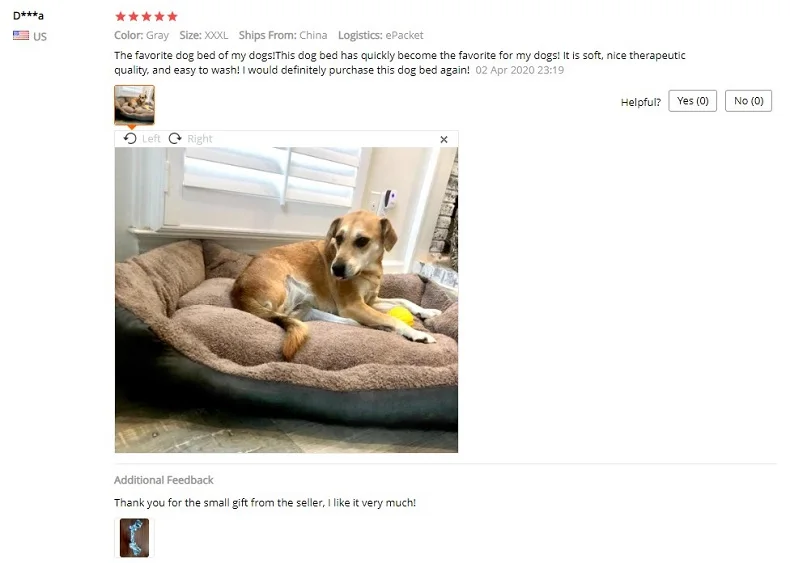
Task: Mark review unhelpful with No (0)
Action: [x=748, y=101]
